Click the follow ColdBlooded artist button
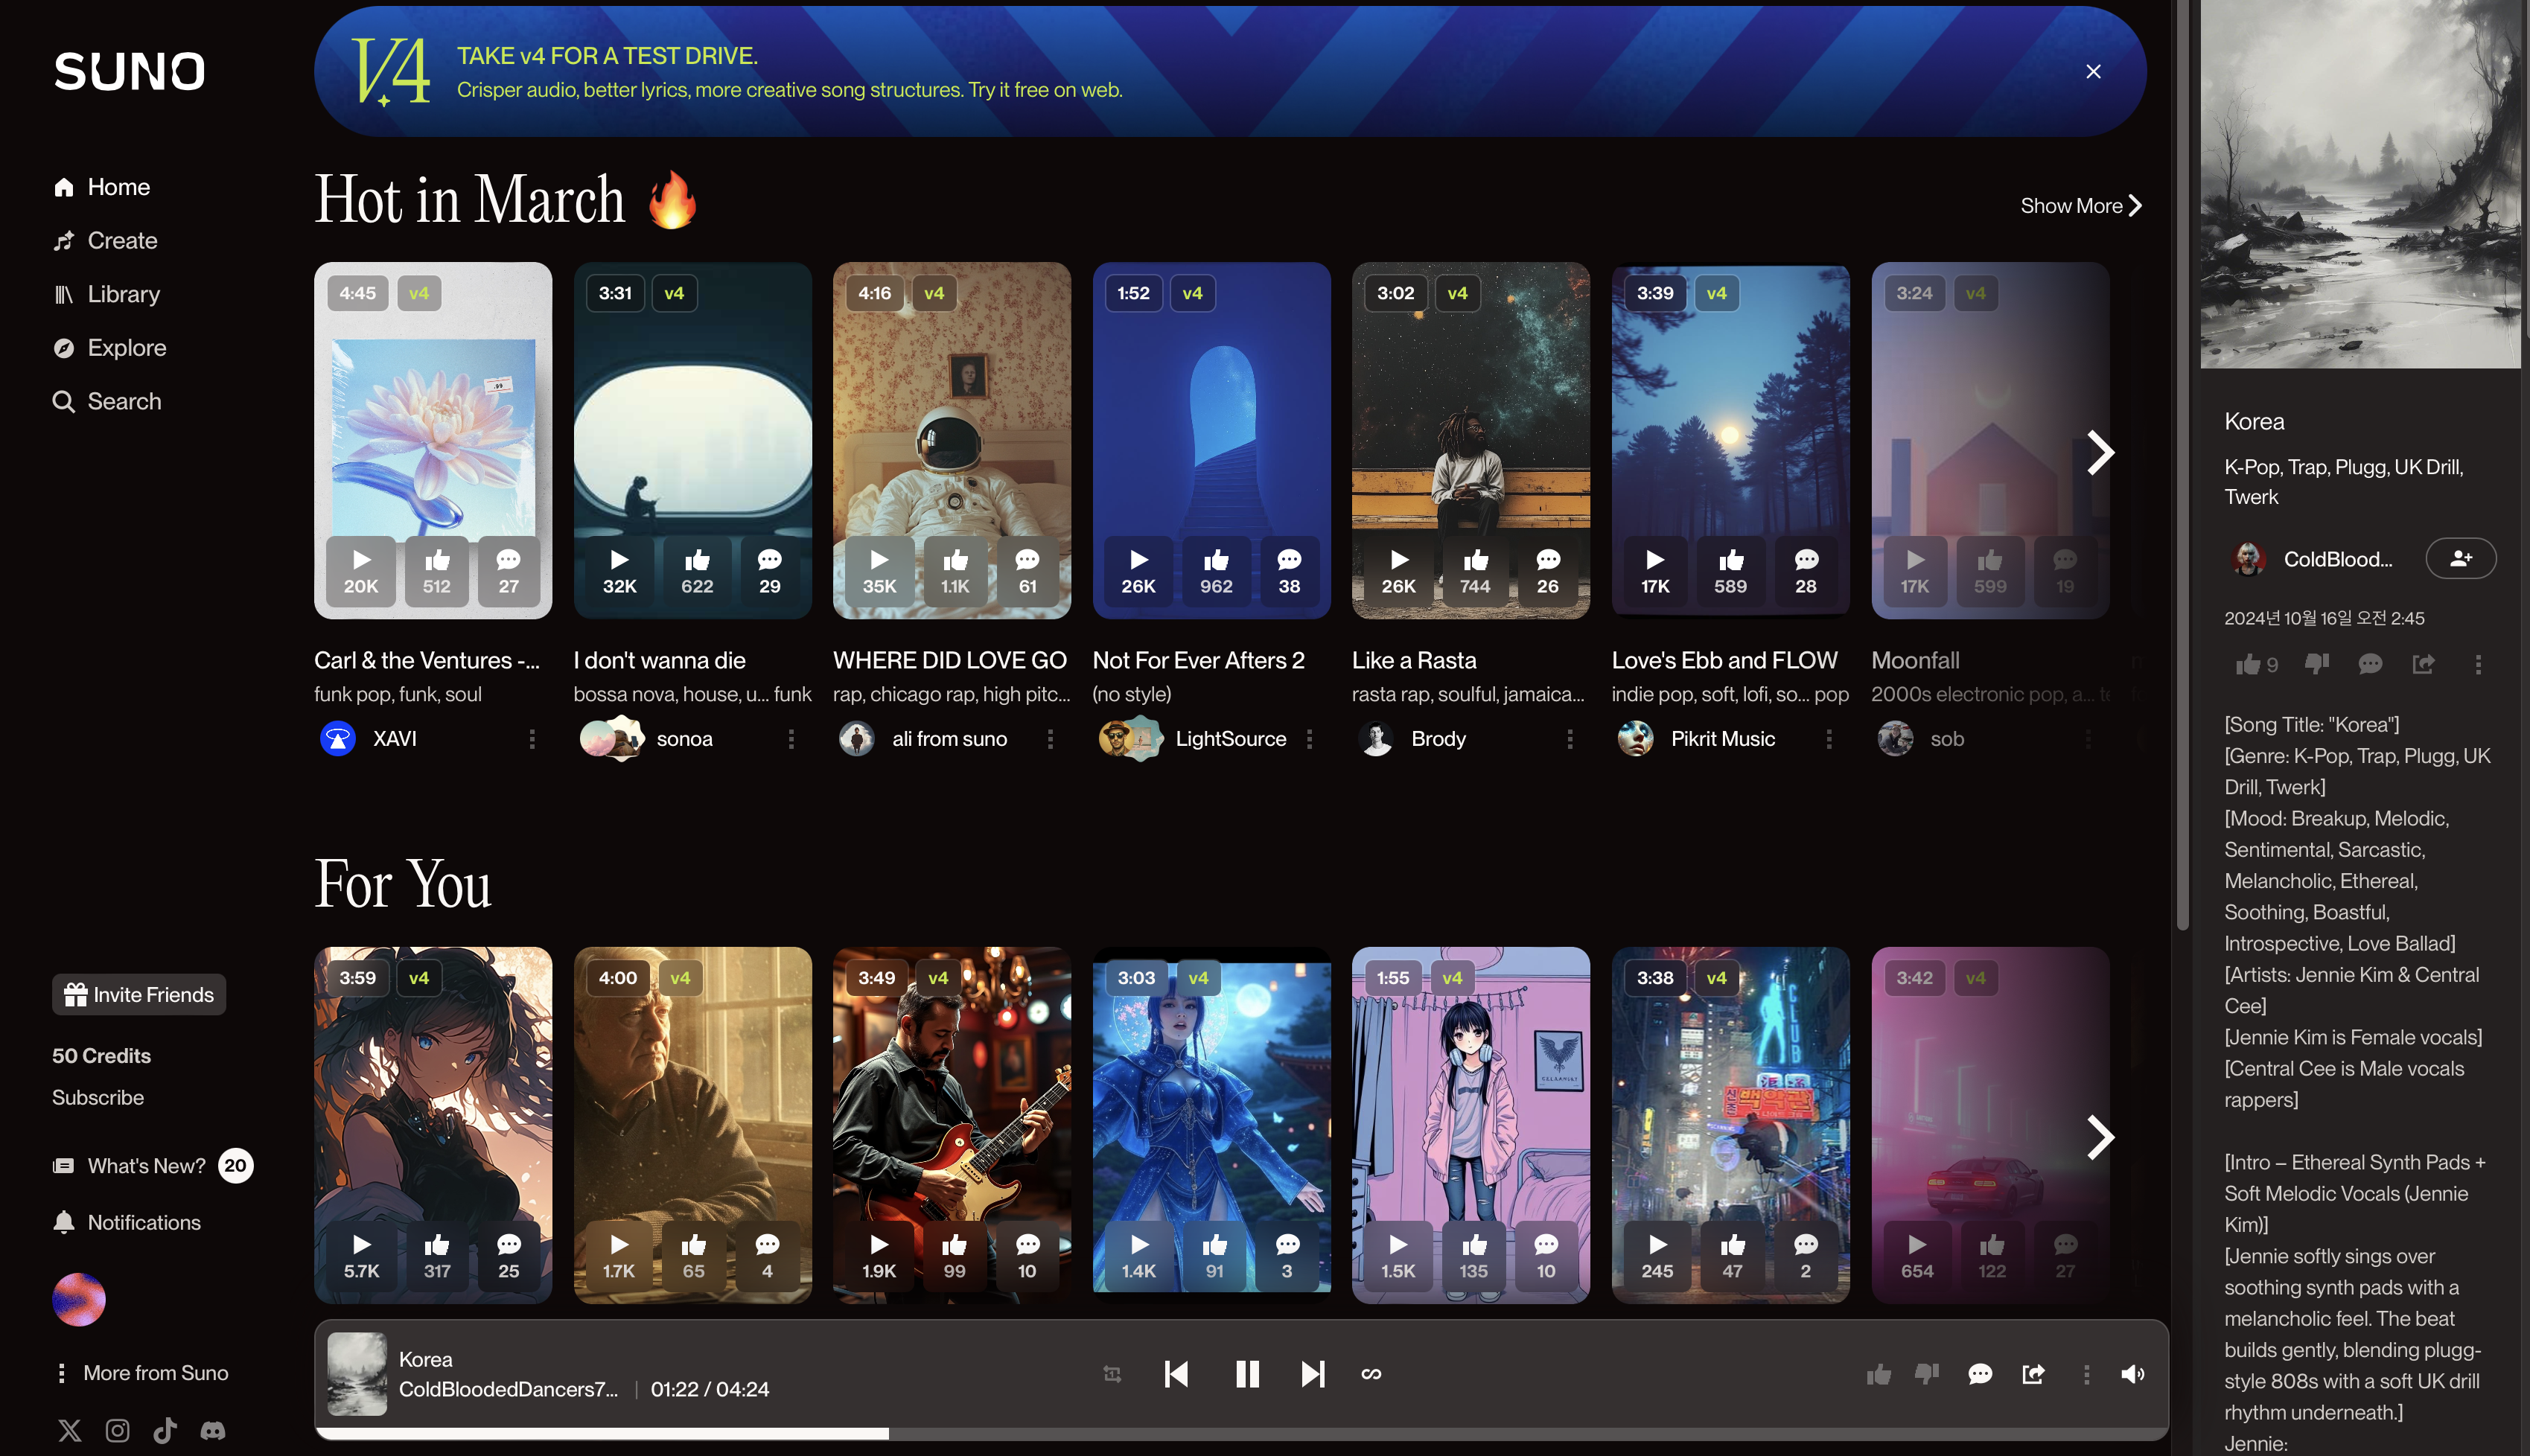2530x1456 pixels. coord(2460,558)
